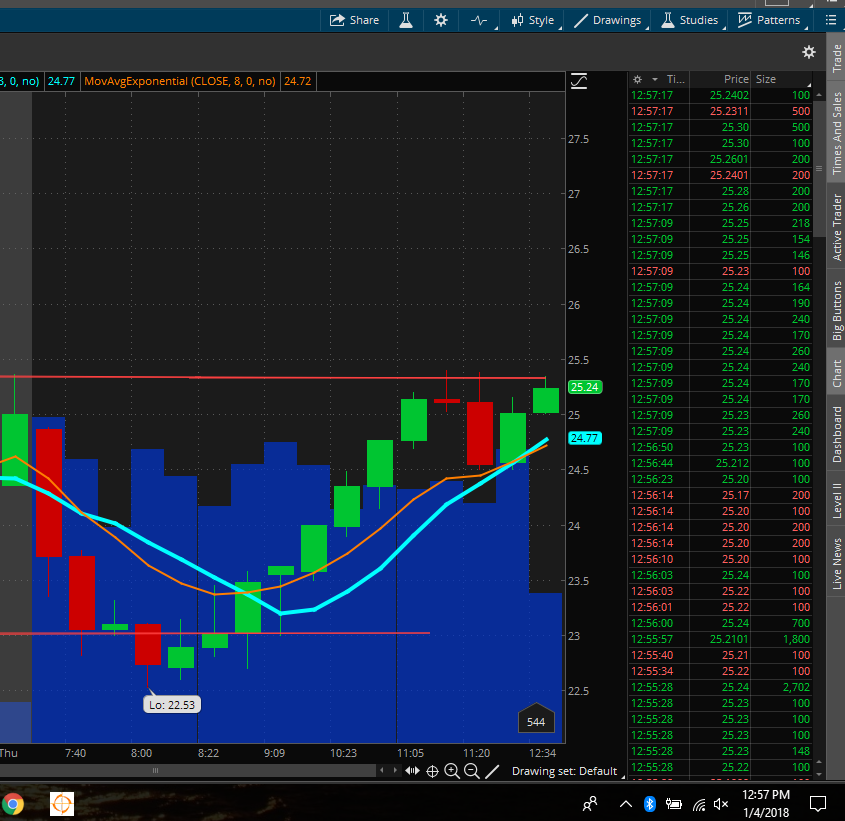Screen dimensions: 845x821
Task: Click the Time and Sales scrollbar grip
Action: 819,169
